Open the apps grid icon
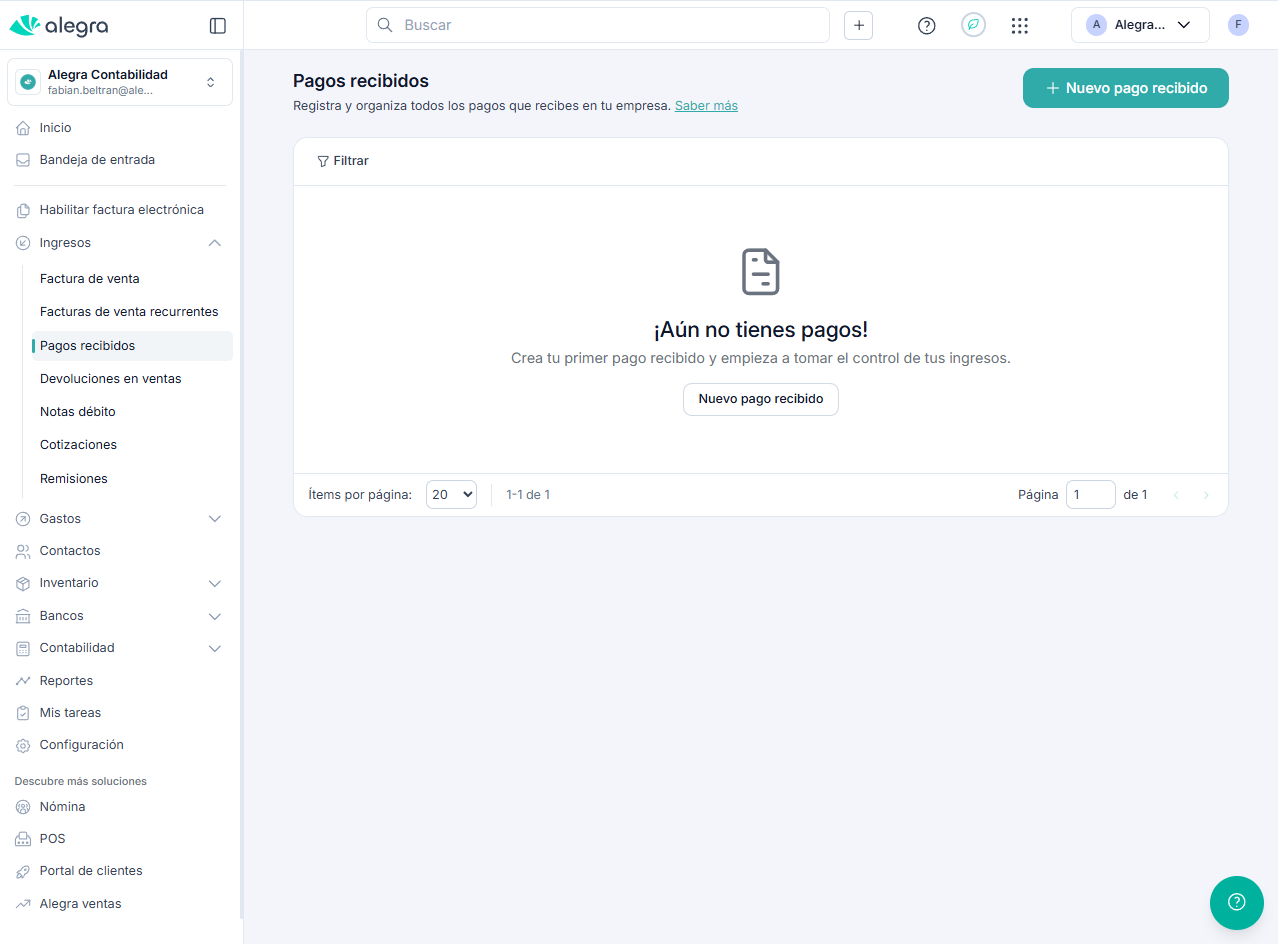 pos(1019,26)
